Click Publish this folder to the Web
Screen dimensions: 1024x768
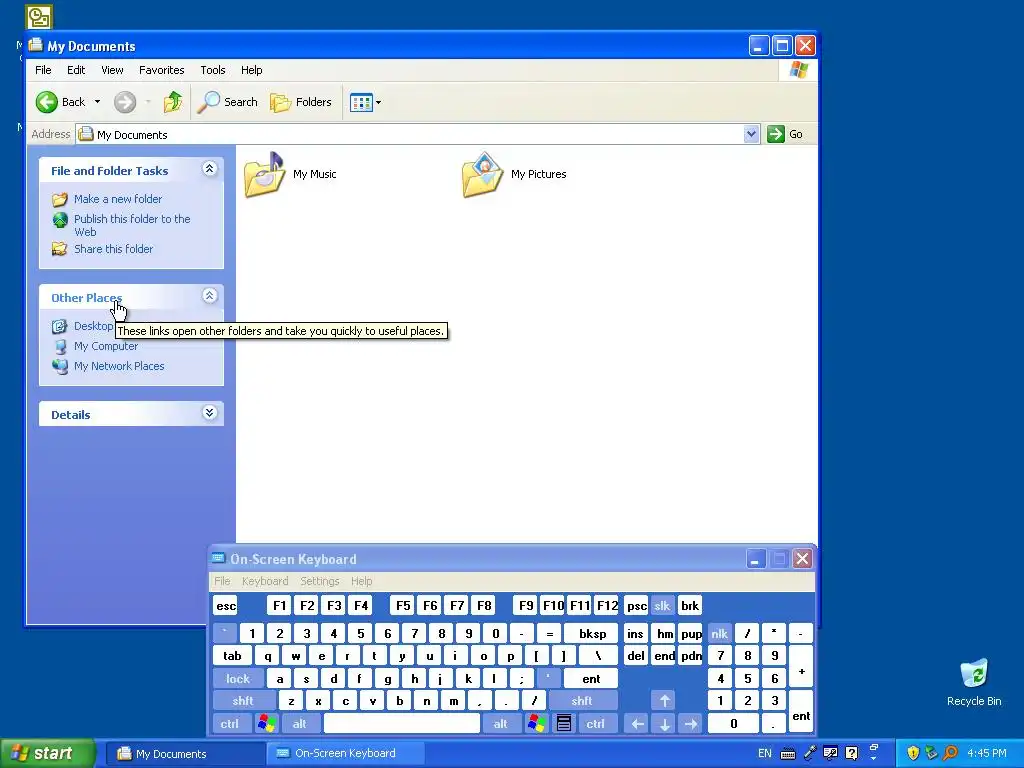click(x=132, y=225)
